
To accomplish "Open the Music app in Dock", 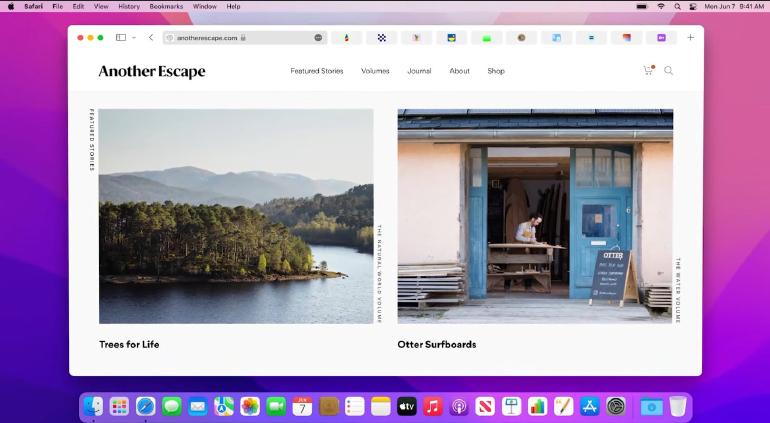I will [x=433, y=406].
